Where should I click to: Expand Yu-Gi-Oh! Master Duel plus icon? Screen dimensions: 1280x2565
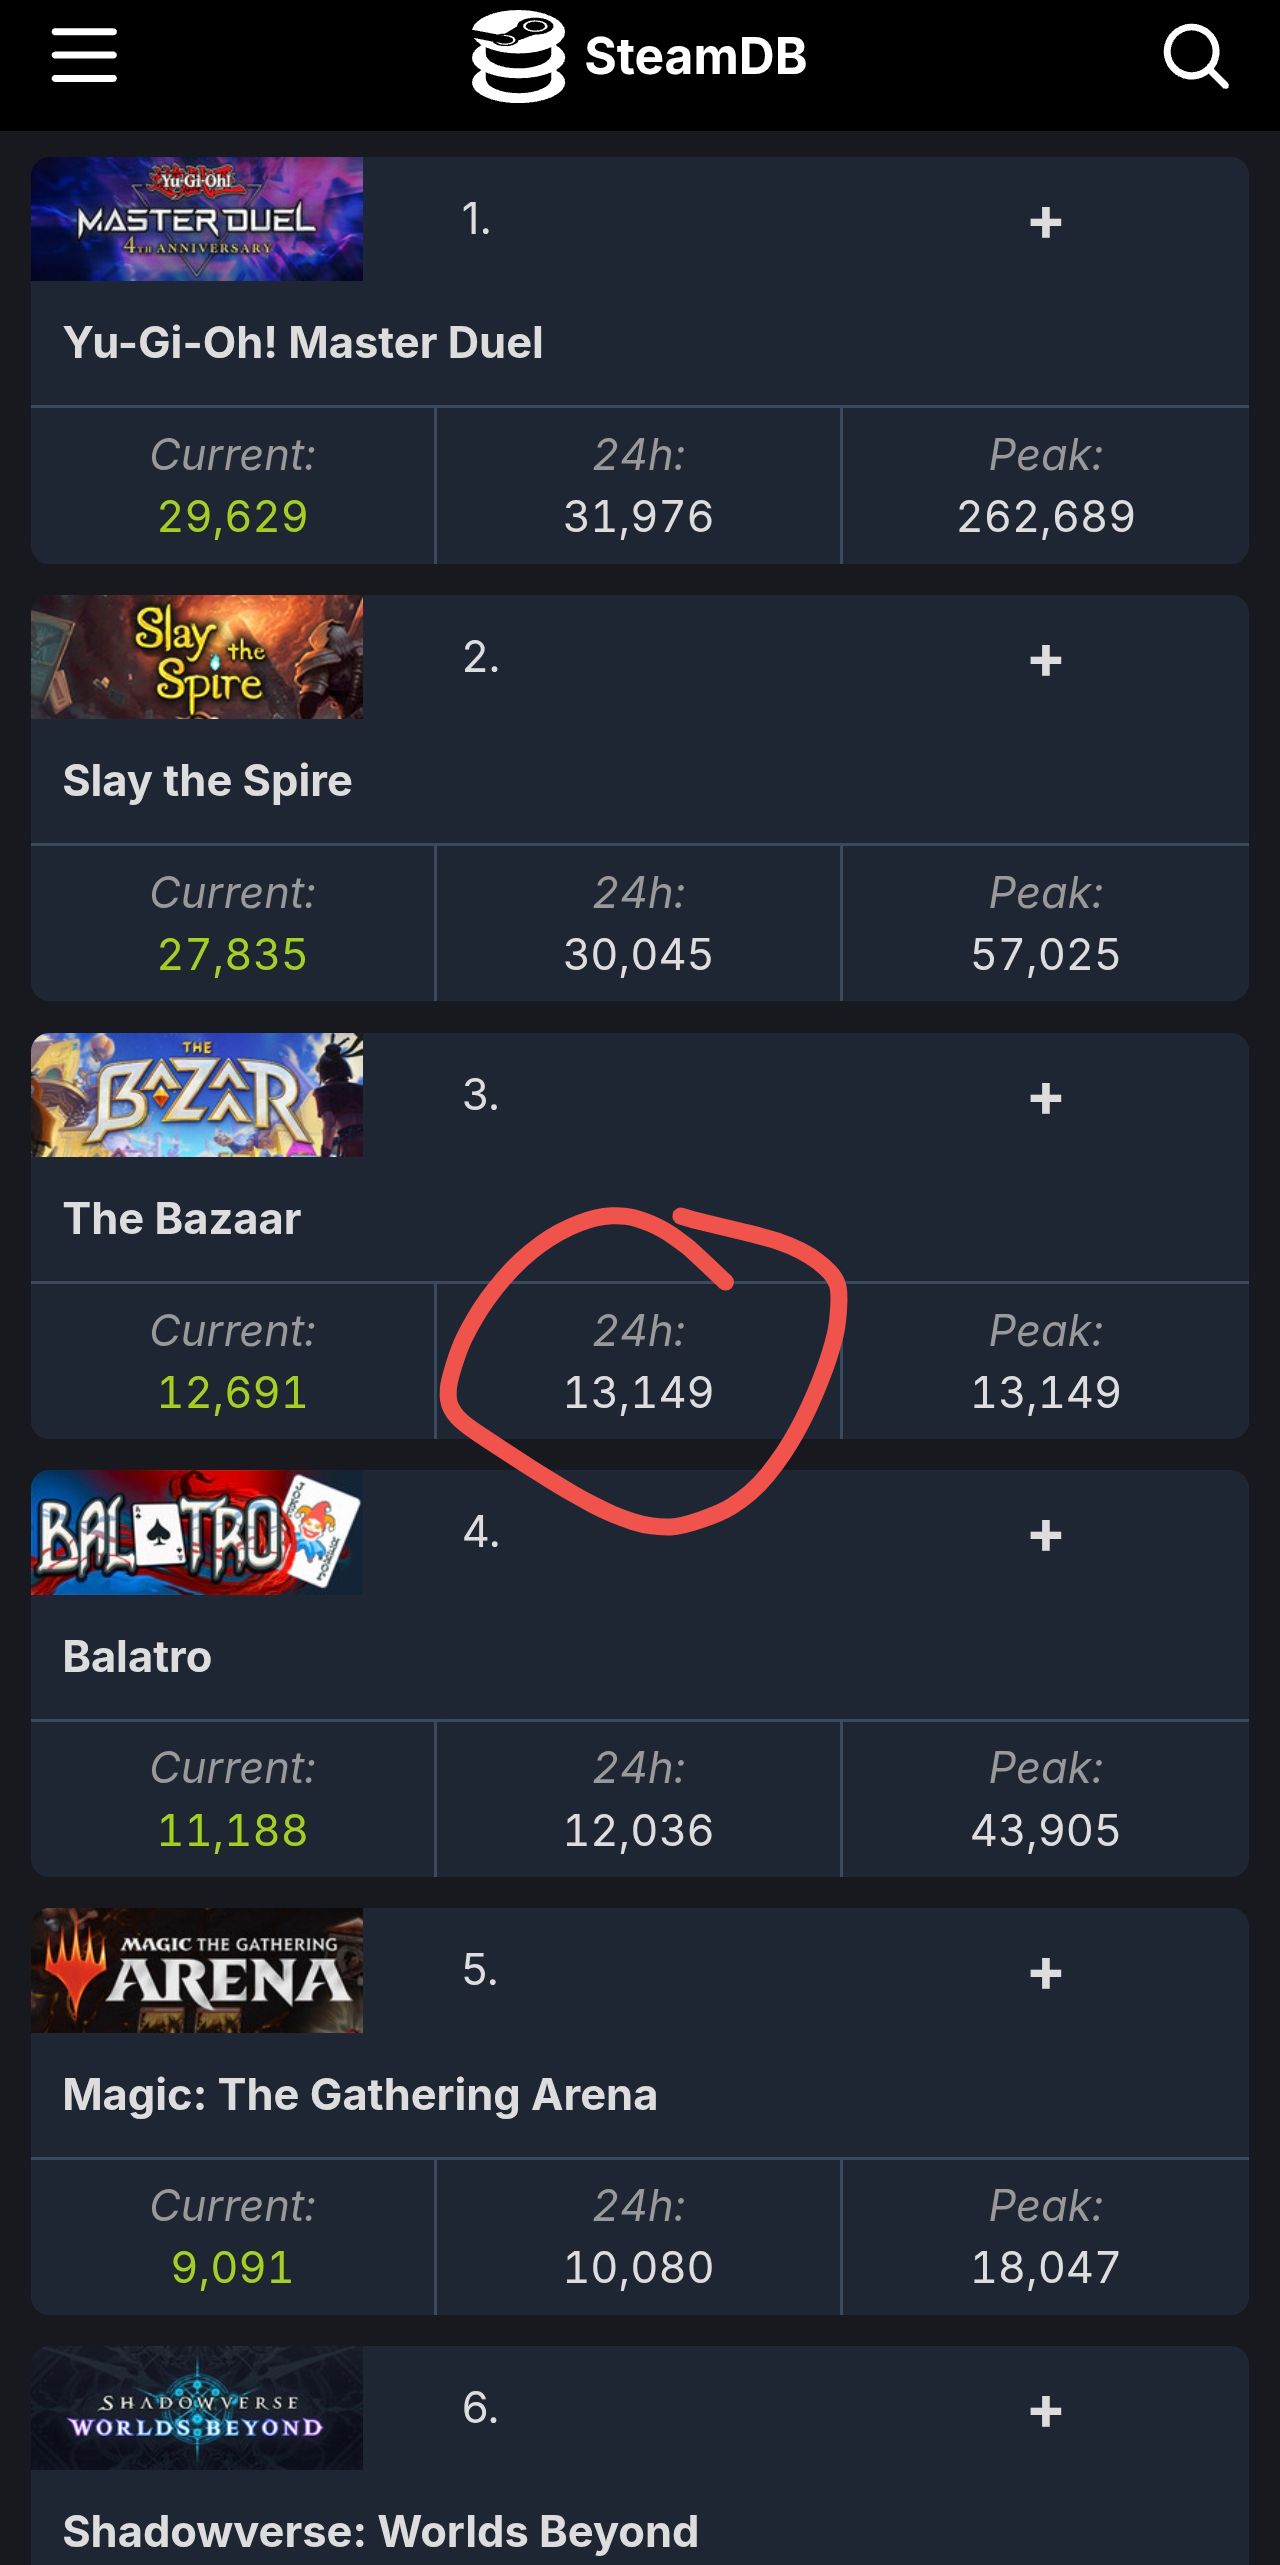click(x=1045, y=222)
